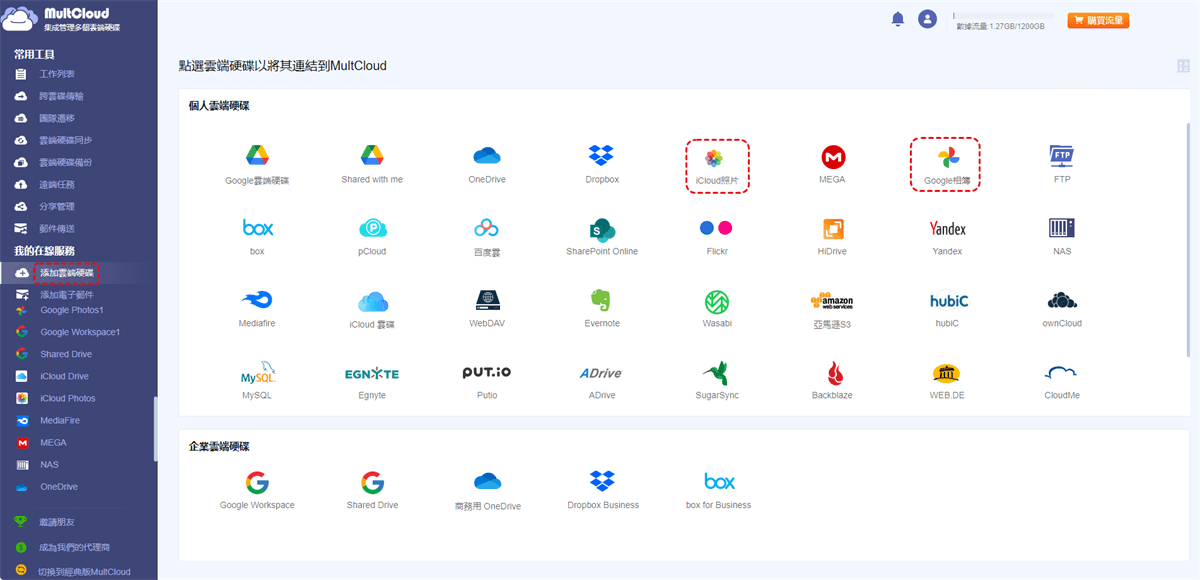Add Amazon S3 storage
Image resolution: width=1200 pixels, height=580 pixels.
[832, 301]
